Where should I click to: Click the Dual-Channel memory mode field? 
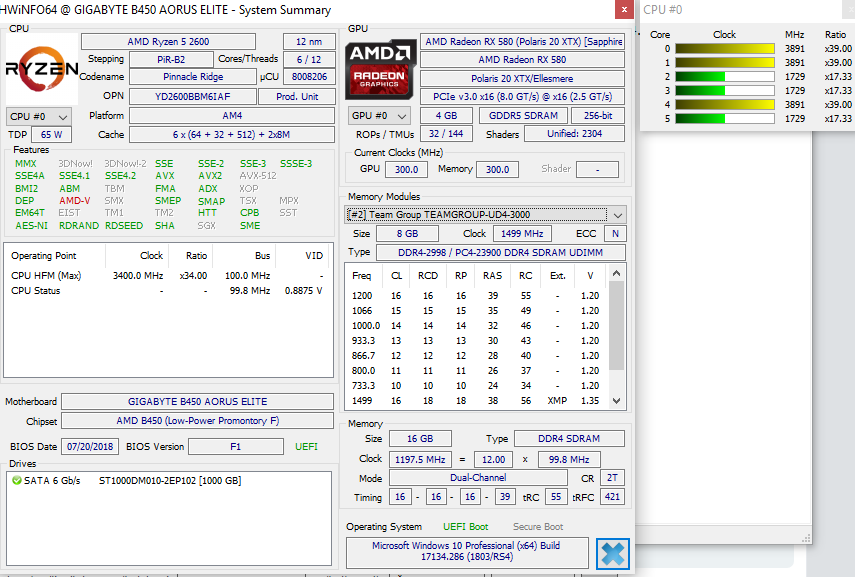(478, 478)
